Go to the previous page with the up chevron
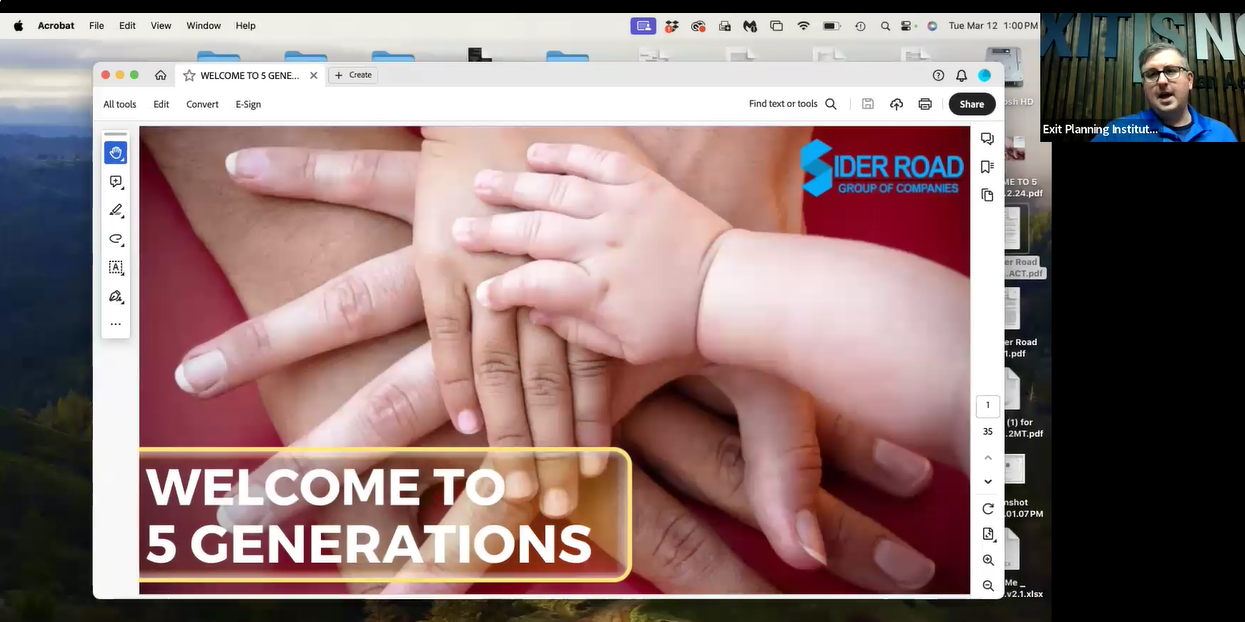 tap(988, 457)
